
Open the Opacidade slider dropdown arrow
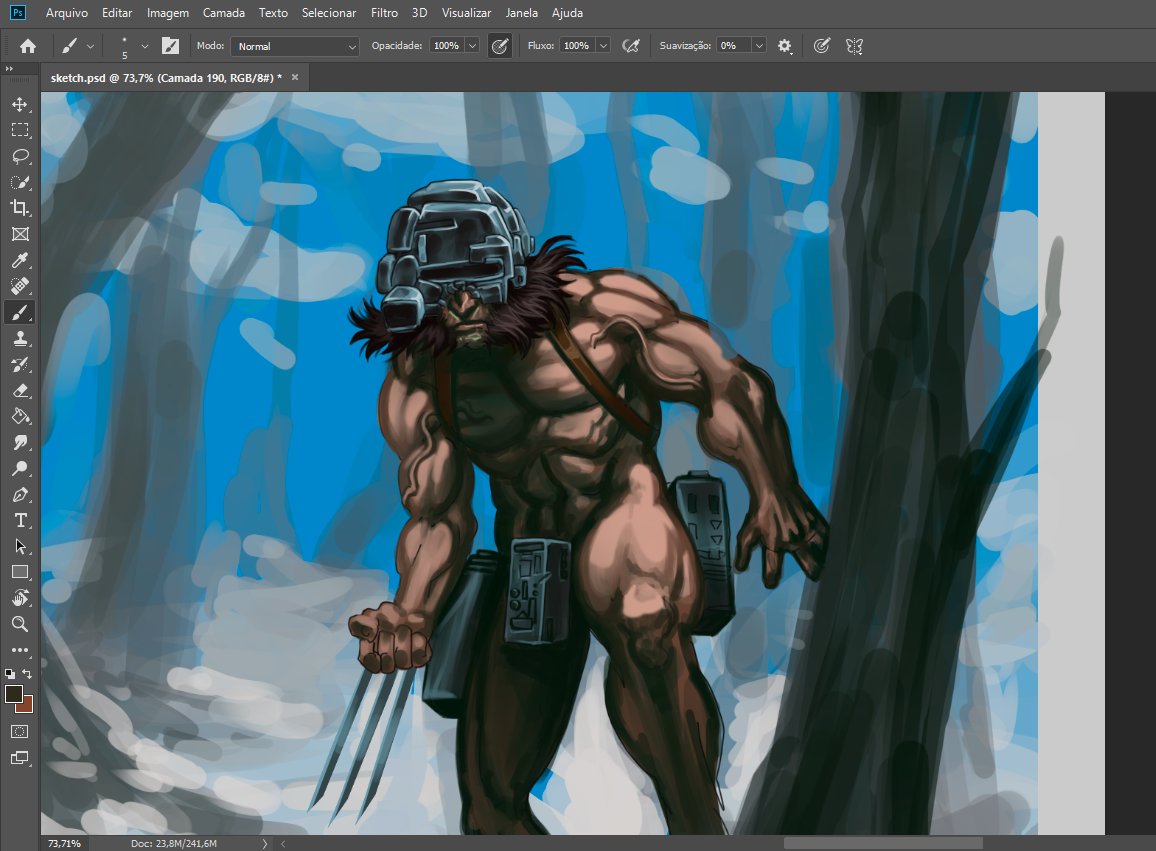473,46
